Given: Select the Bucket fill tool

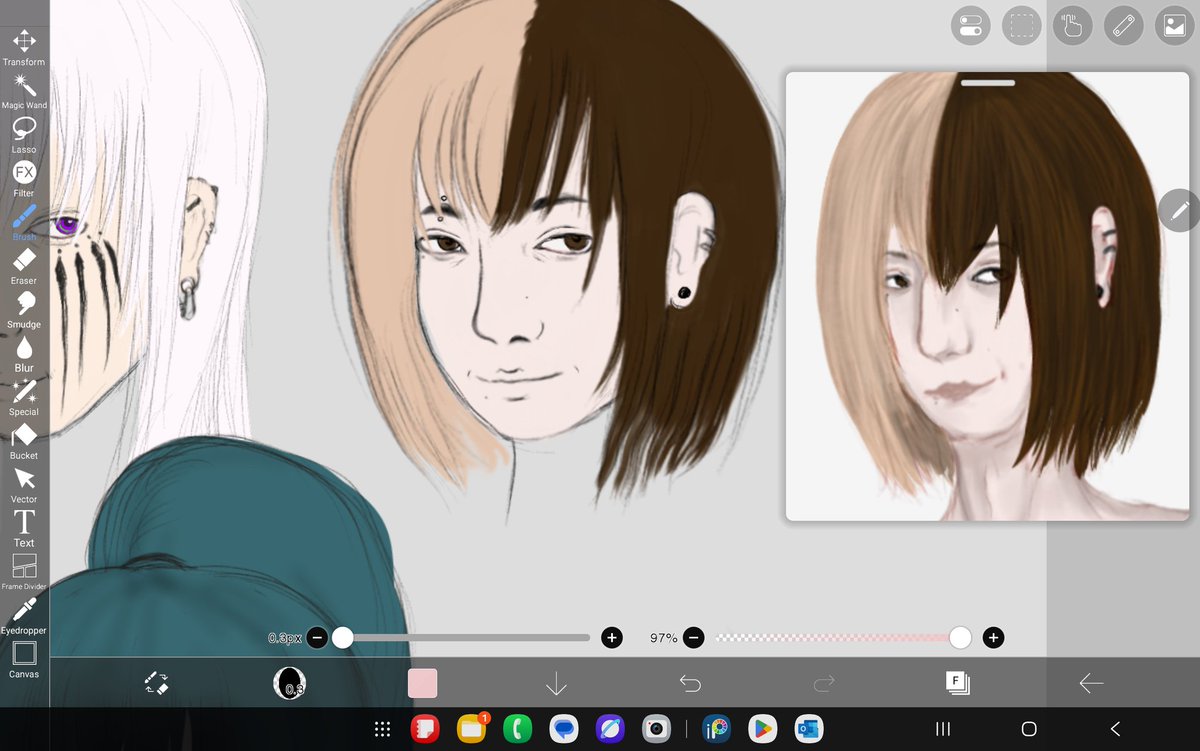Looking at the screenshot, I should point(24,441).
